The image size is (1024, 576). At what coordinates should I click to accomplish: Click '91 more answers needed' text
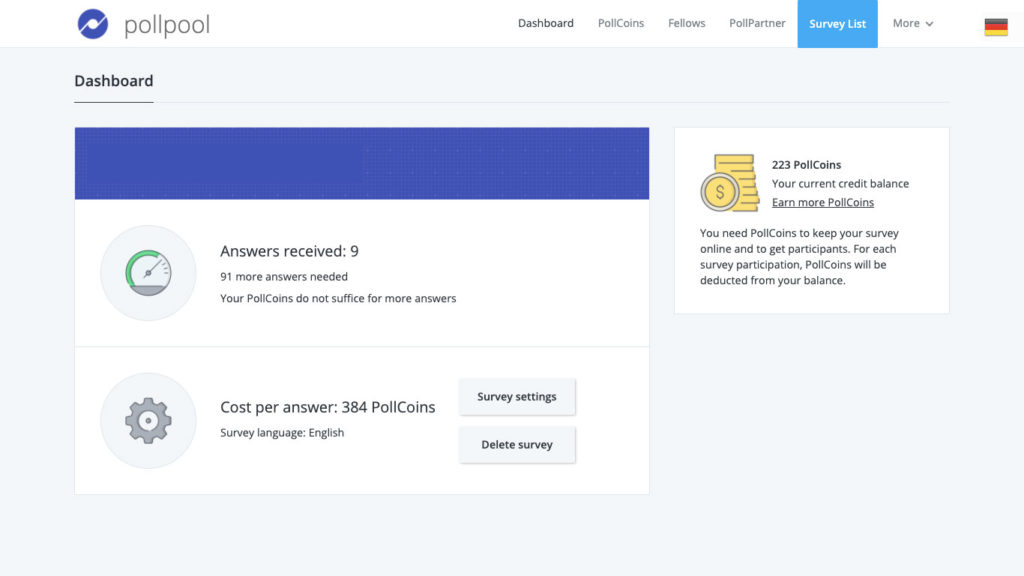click(x=284, y=277)
